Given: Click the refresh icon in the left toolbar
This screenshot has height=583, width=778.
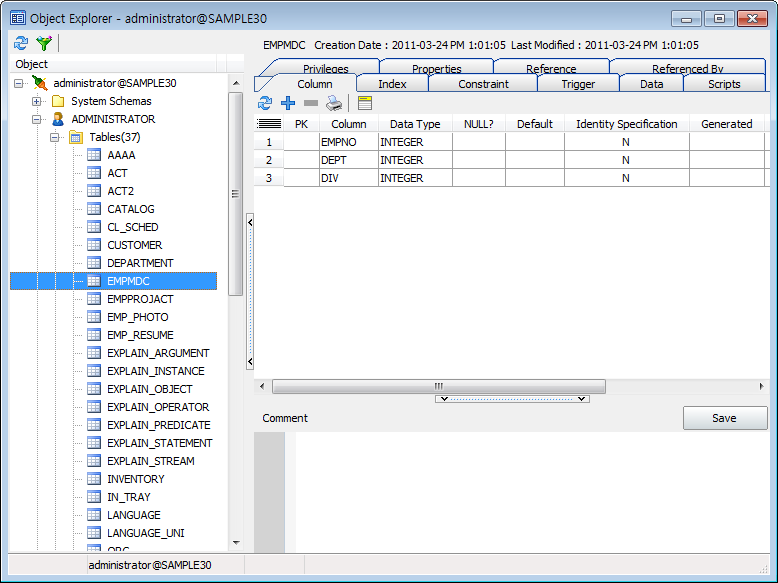Looking at the screenshot, I should (21, 43).
